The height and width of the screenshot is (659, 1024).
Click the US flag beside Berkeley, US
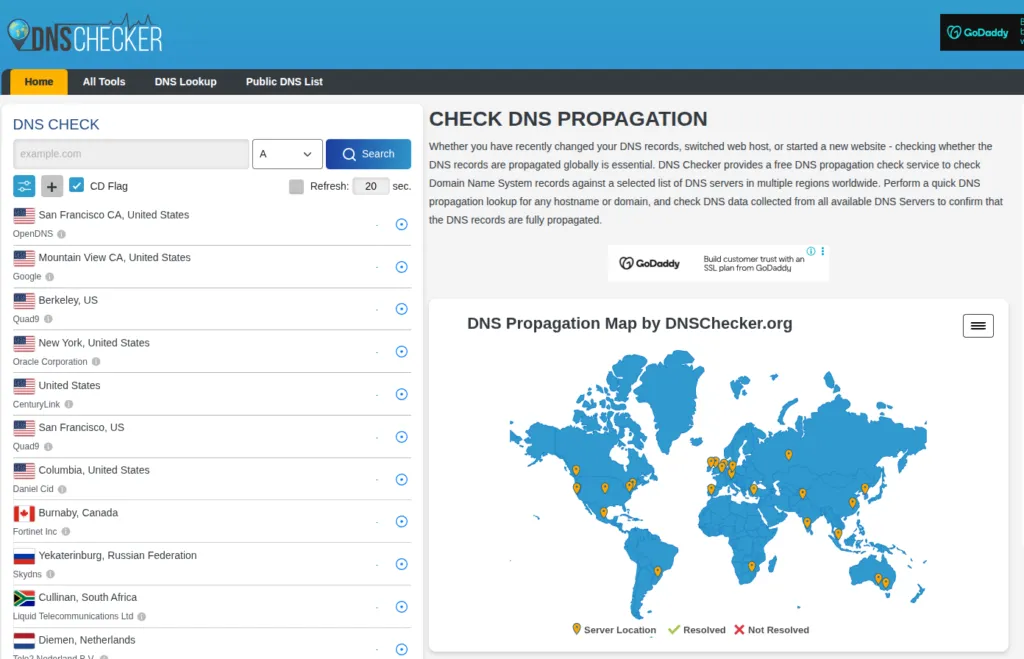[x=24, y=298]
